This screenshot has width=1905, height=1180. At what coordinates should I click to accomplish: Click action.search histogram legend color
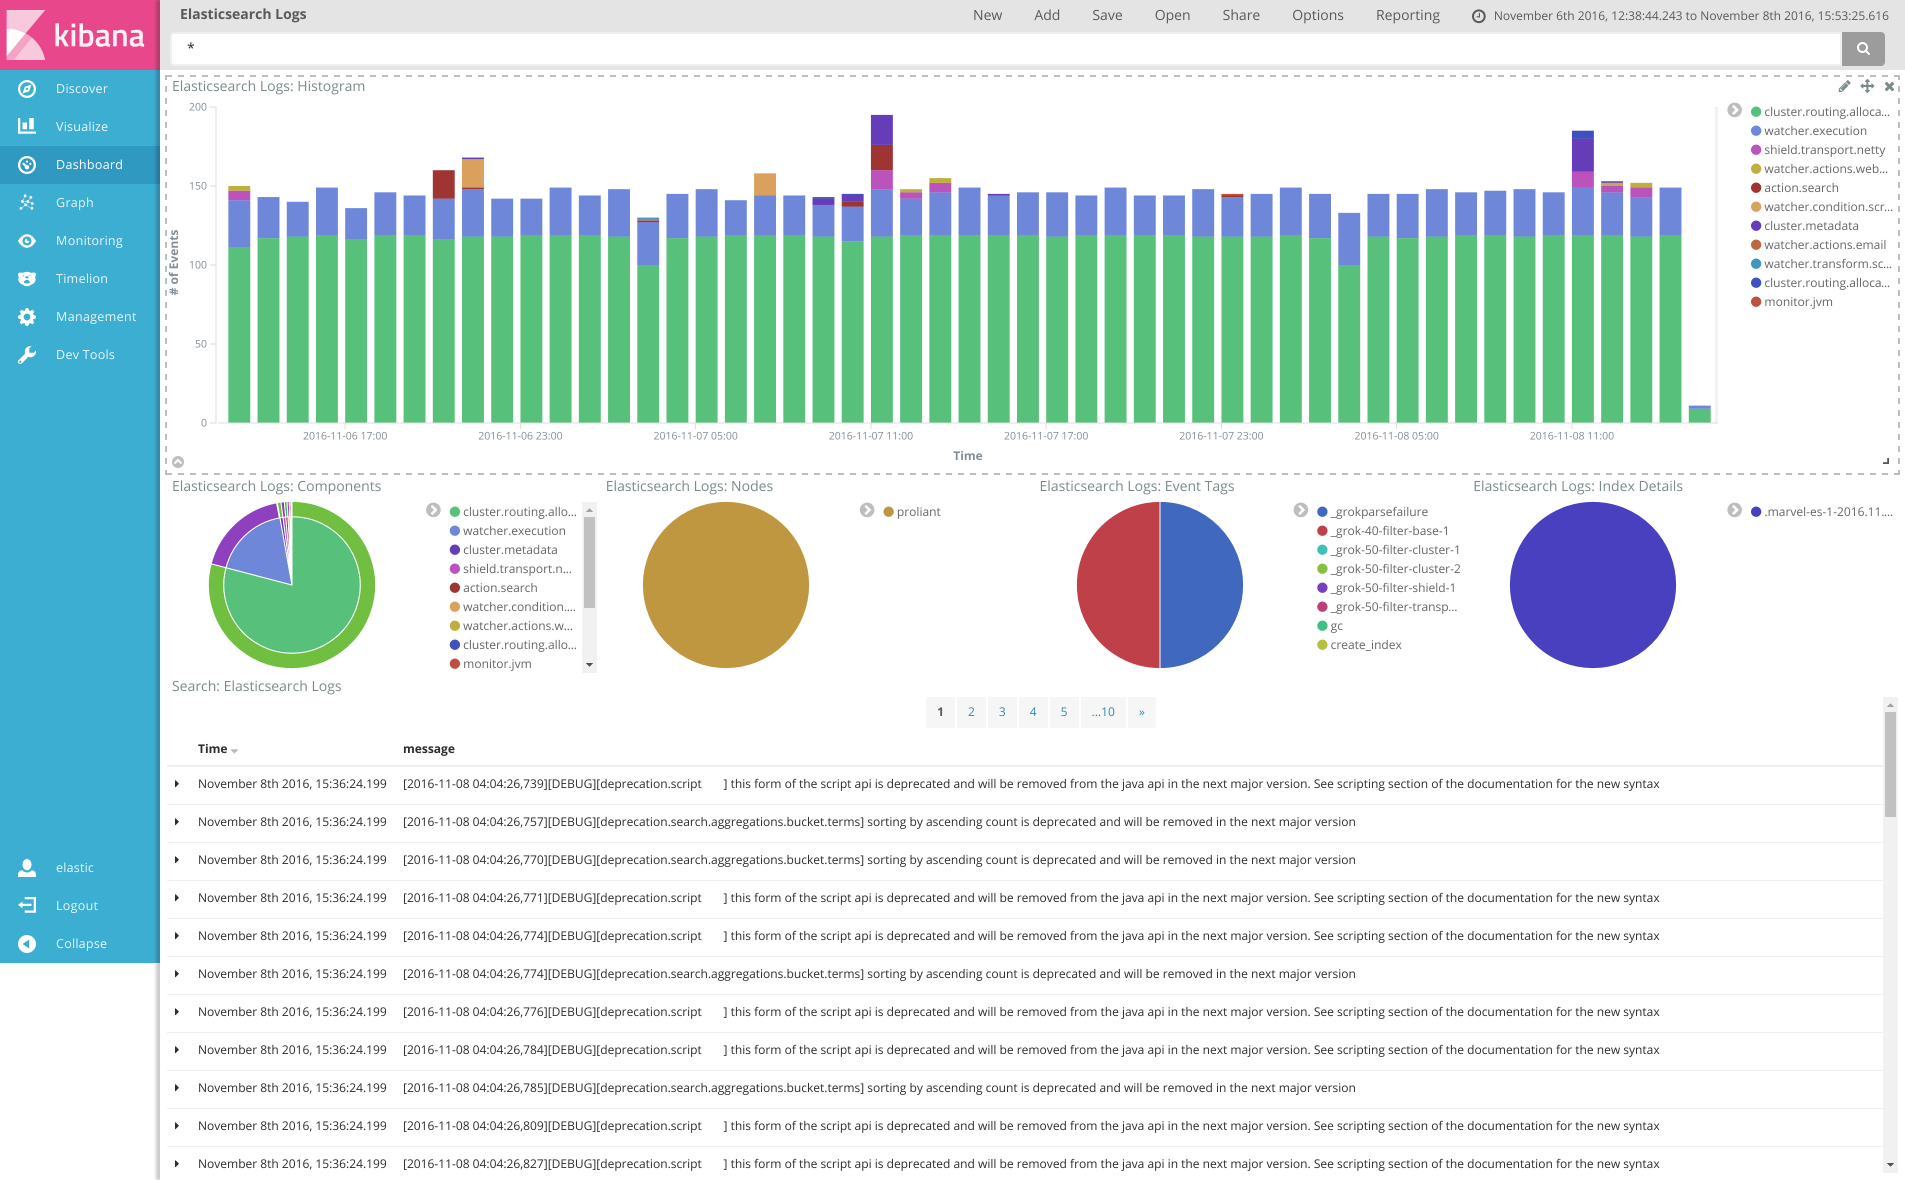pos(1756,188)
